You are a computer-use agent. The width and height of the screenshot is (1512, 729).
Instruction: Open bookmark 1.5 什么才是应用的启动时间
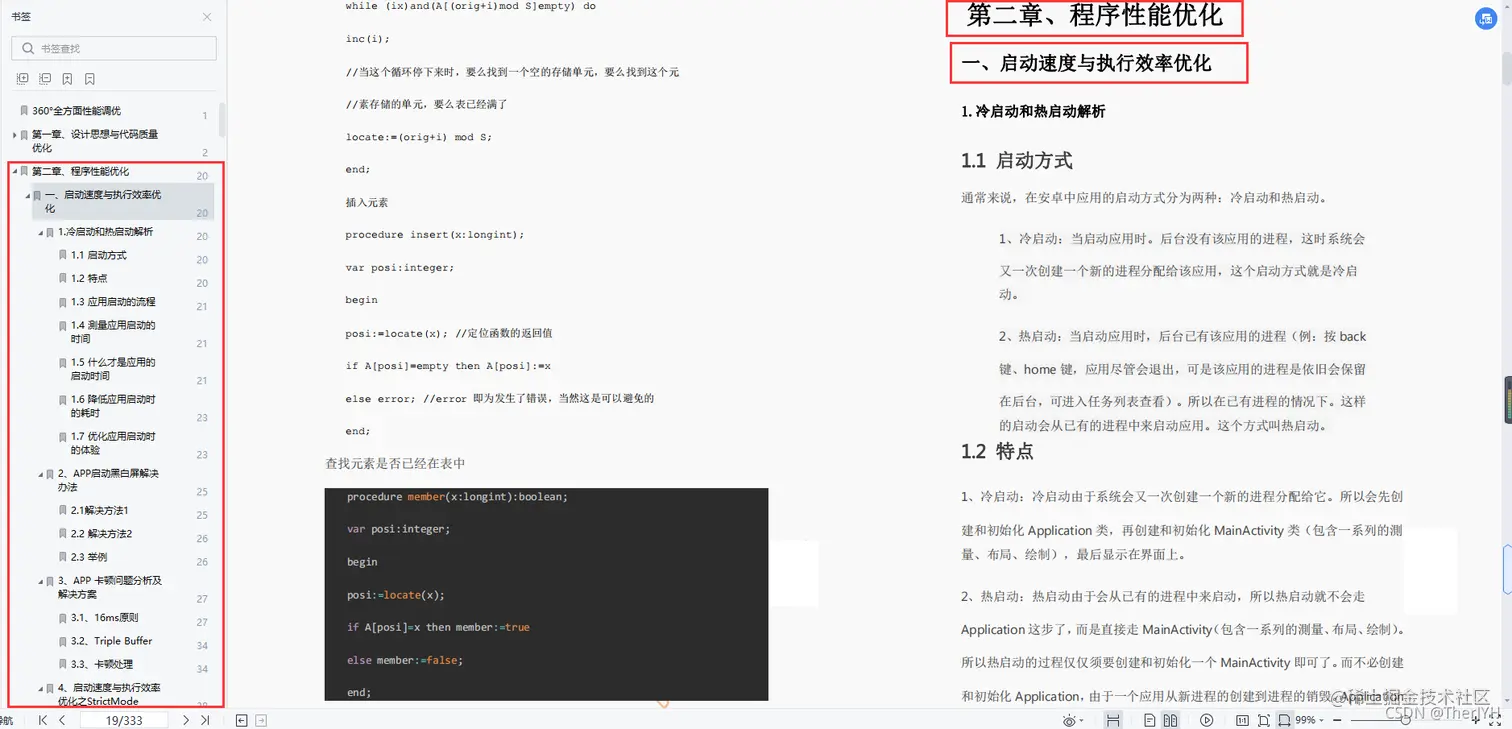[113, 369]
